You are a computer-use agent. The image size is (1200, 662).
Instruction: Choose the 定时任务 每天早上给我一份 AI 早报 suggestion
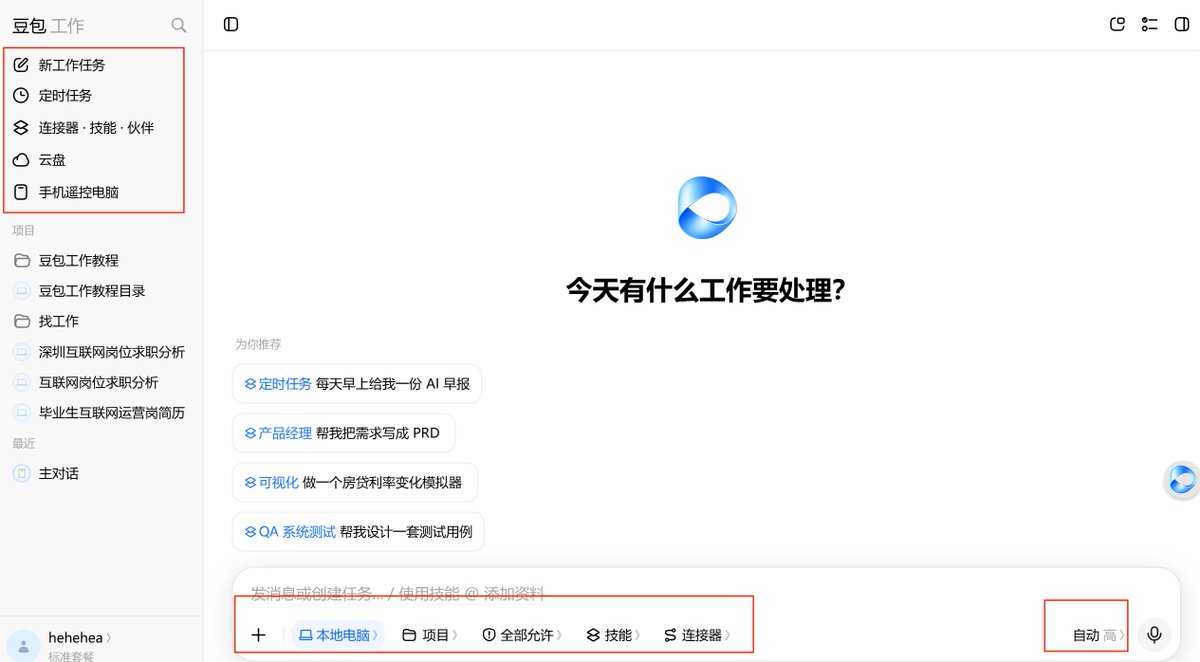click(357, 384)
